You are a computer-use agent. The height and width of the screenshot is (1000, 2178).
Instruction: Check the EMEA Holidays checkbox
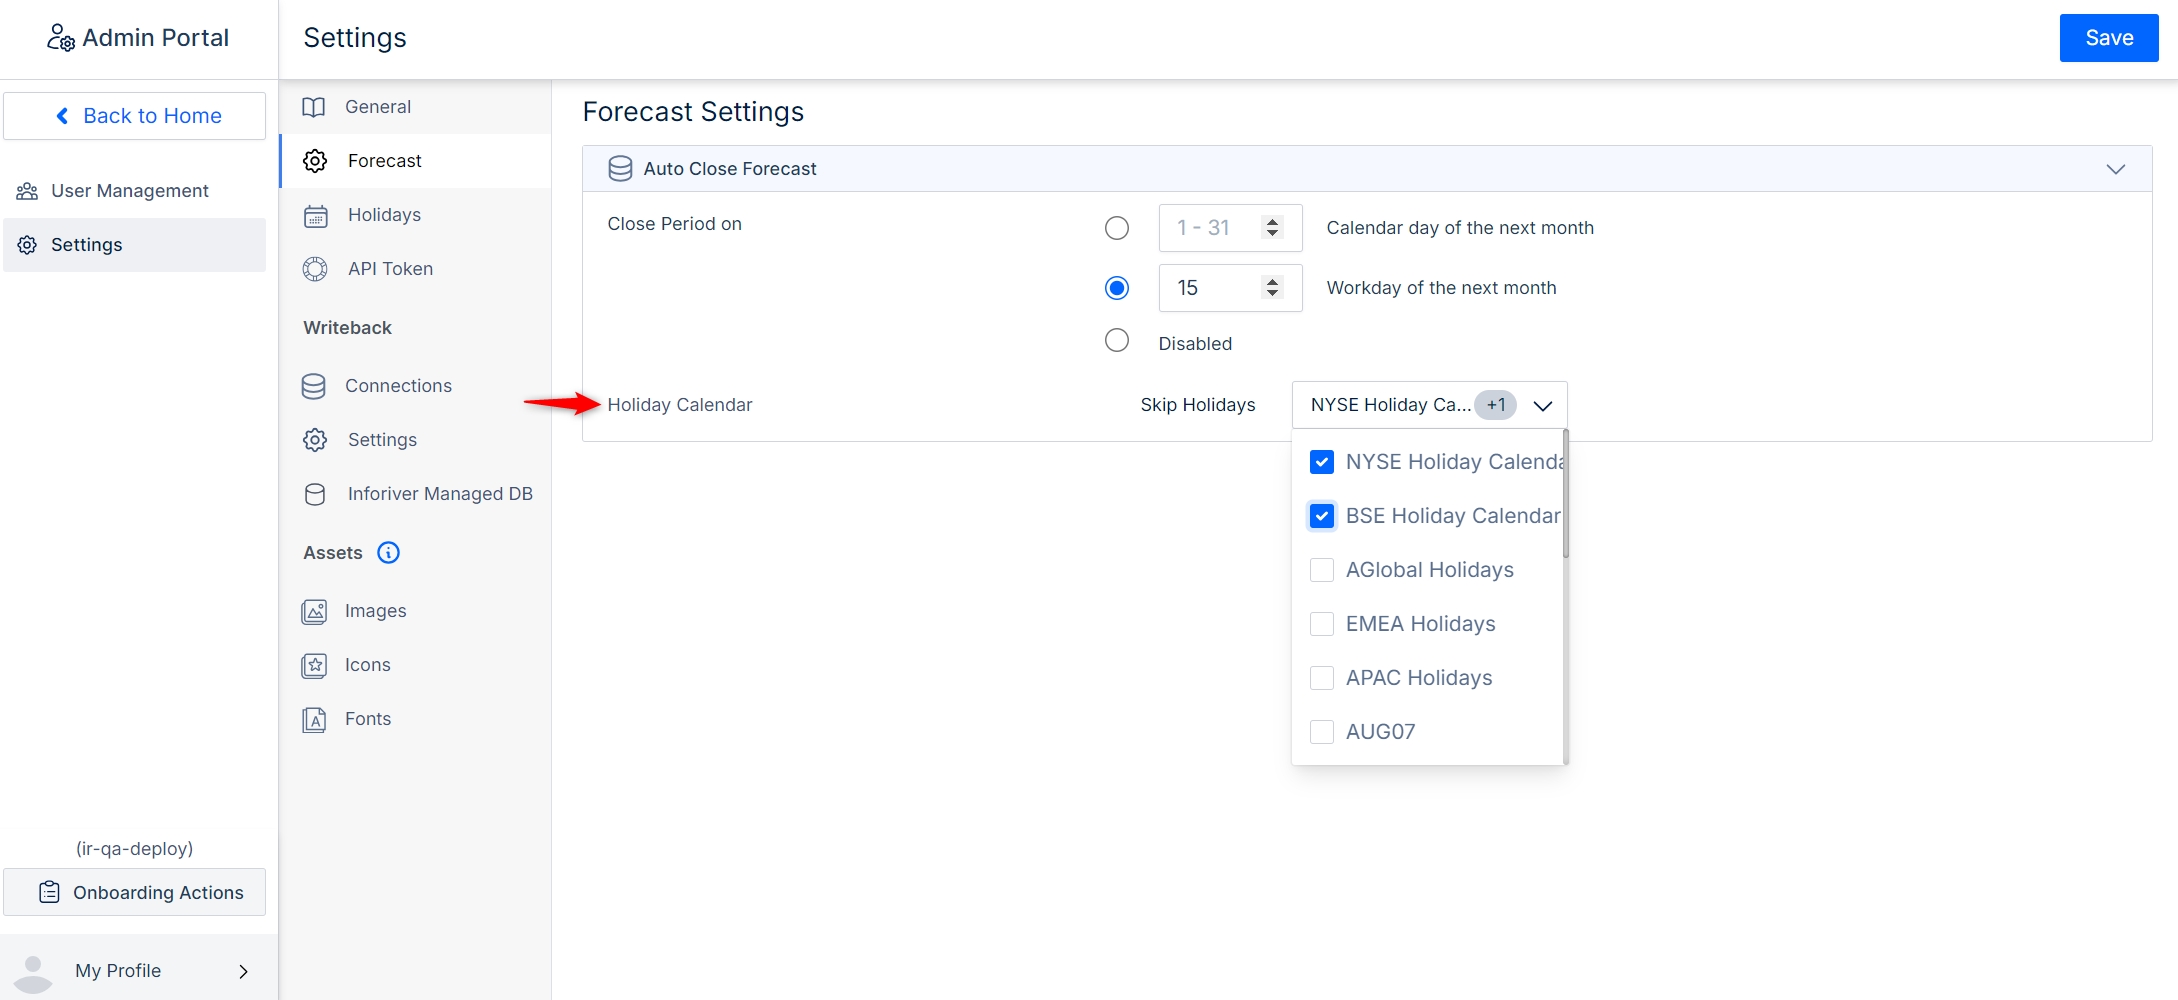click(1321, 624)
